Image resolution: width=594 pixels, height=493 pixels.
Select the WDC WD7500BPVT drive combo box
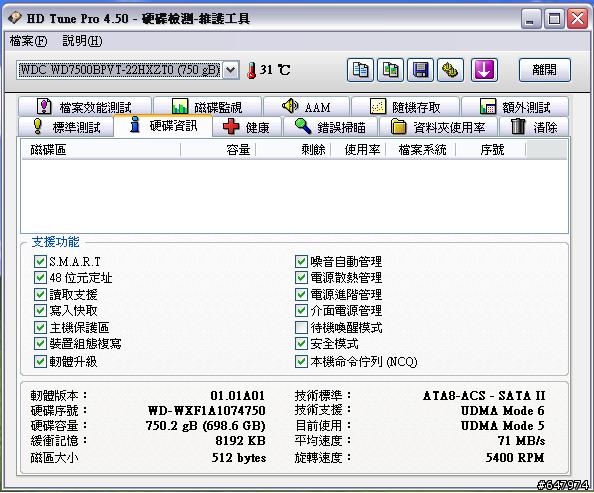[x=128, y=70]
